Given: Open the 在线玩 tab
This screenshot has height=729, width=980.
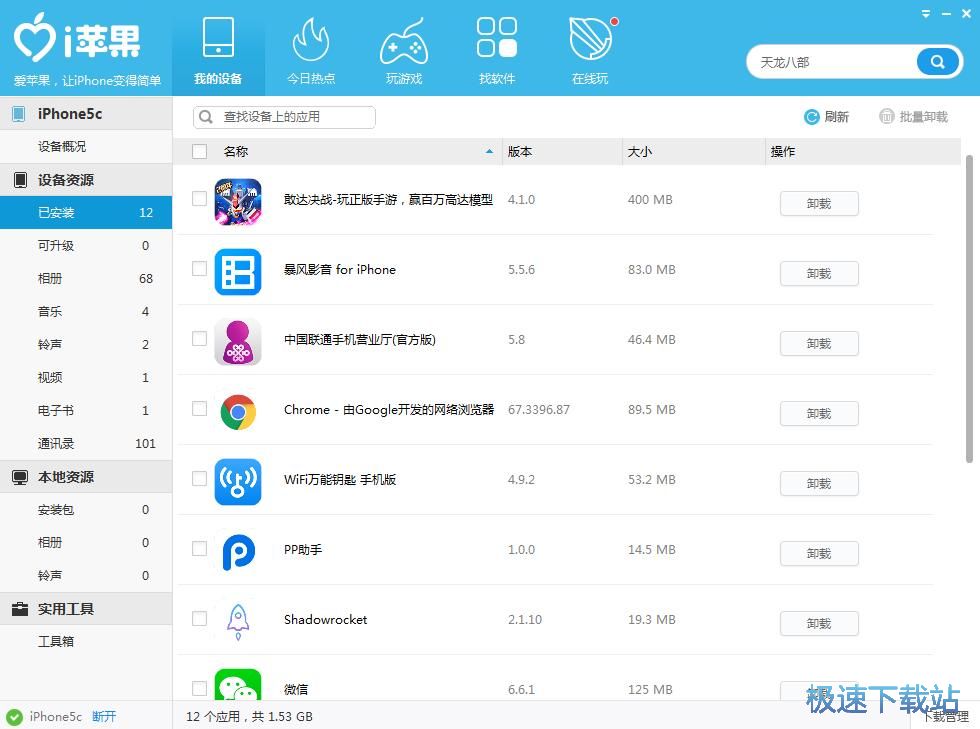Looking at the screenshot, I should tap(590, 49).
